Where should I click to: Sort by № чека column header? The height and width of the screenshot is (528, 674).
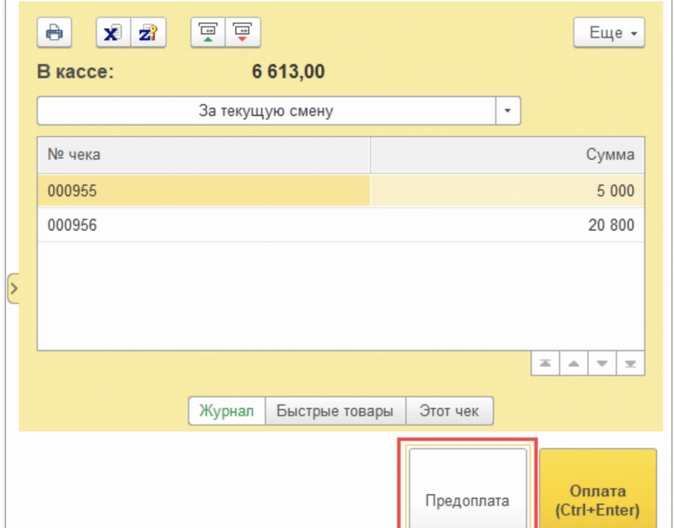204,155
